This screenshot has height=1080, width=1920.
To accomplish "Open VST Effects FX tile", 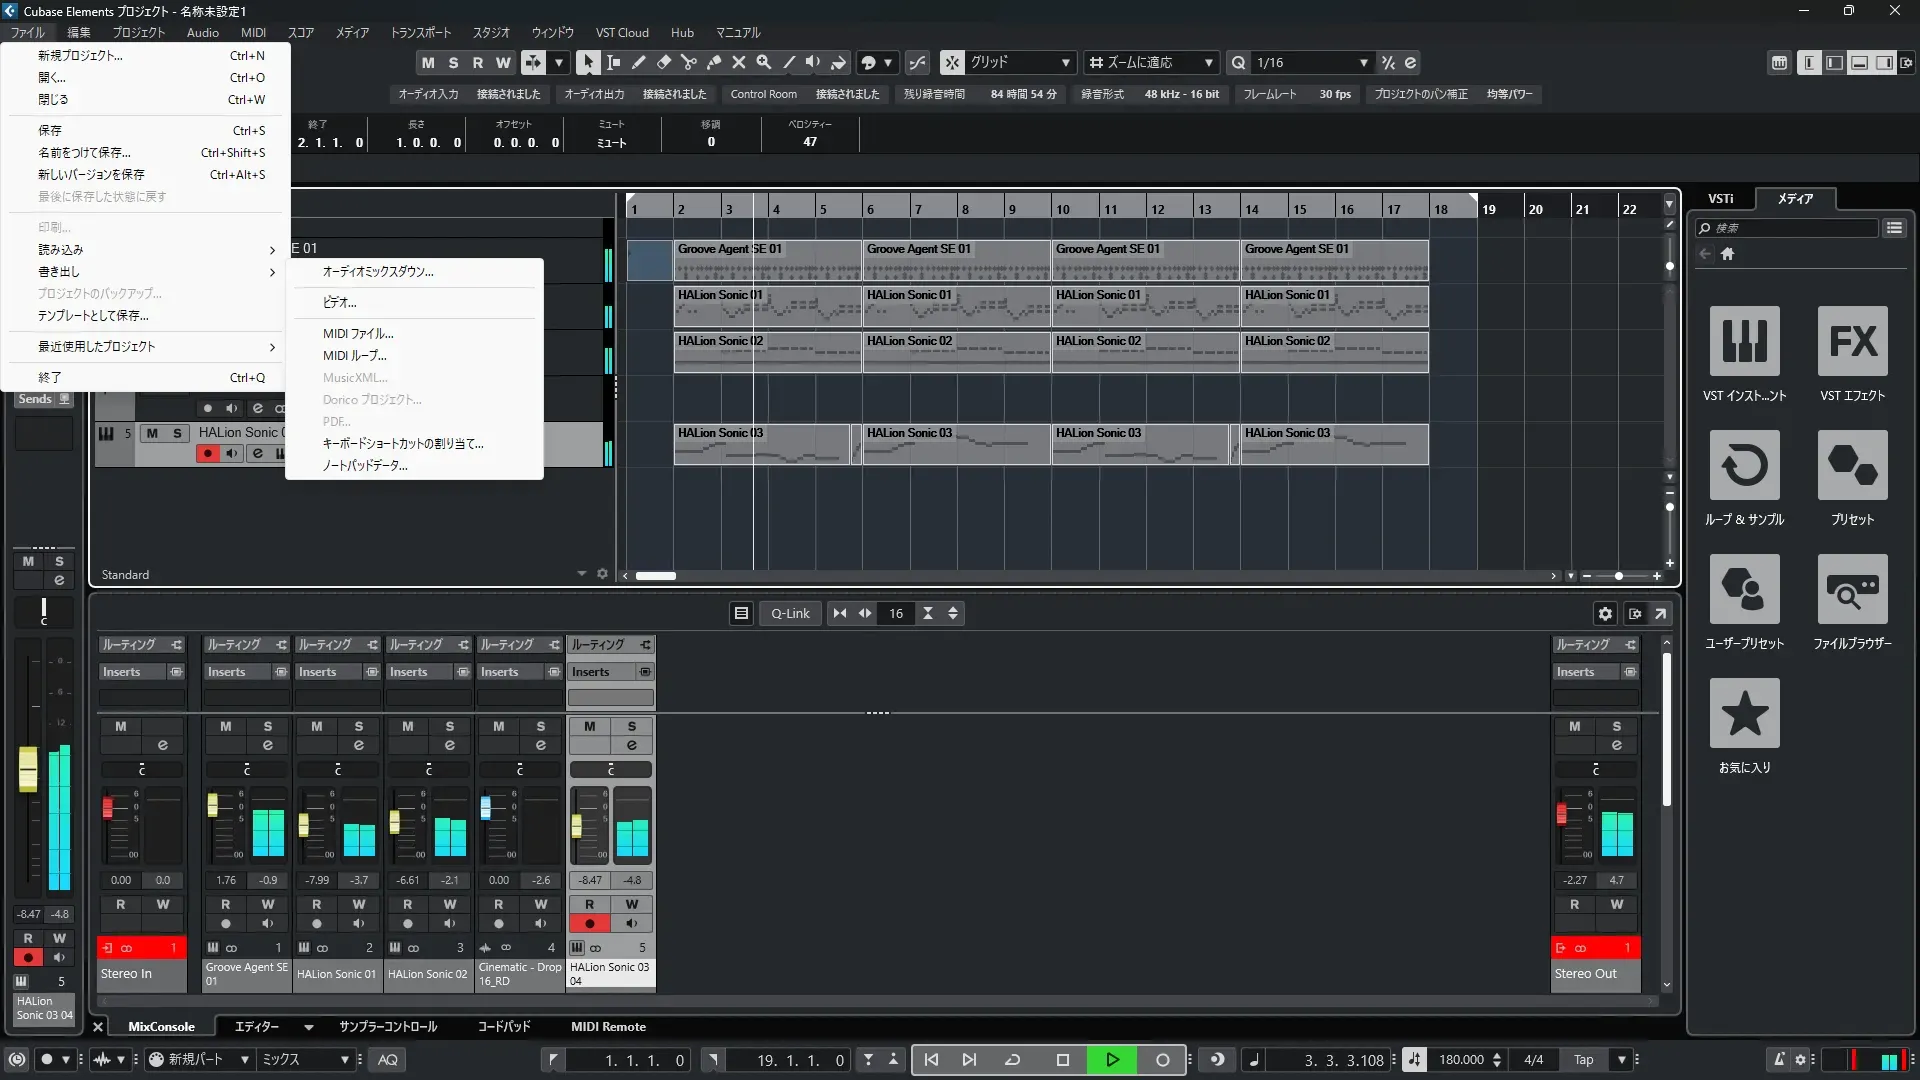I will (1852, 342).
